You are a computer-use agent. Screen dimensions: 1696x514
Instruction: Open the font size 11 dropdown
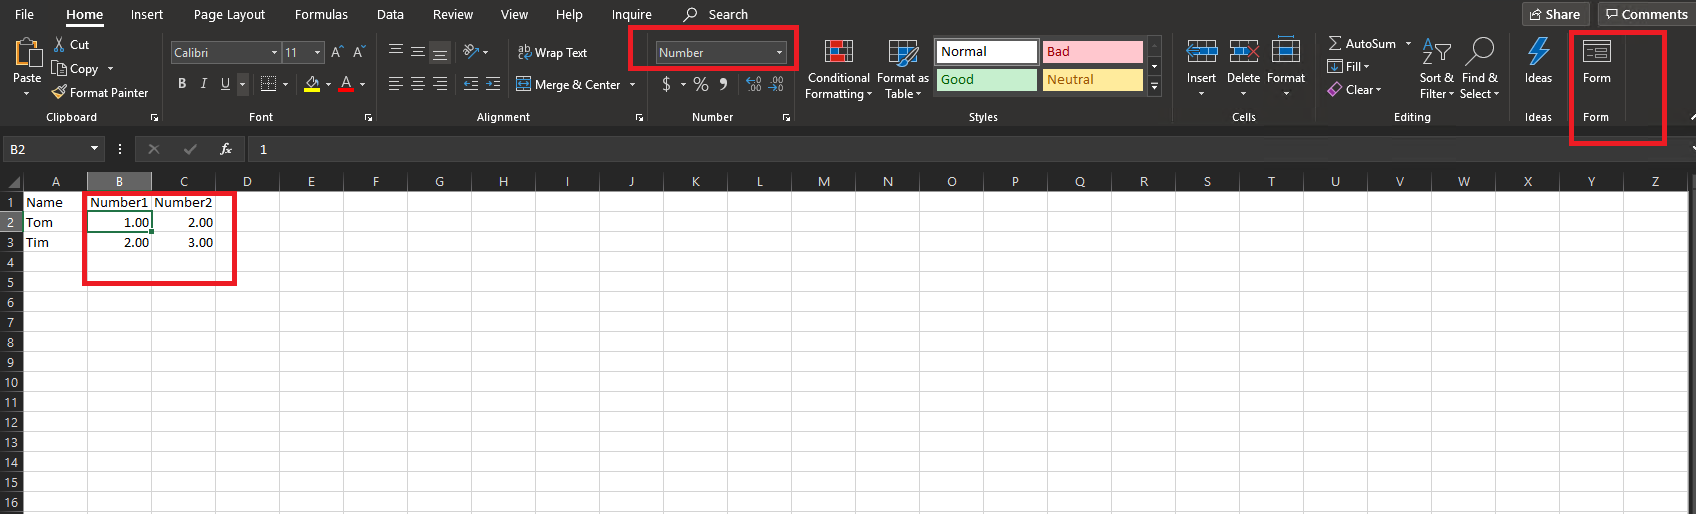pyautogui.click(x=318, y=52)
